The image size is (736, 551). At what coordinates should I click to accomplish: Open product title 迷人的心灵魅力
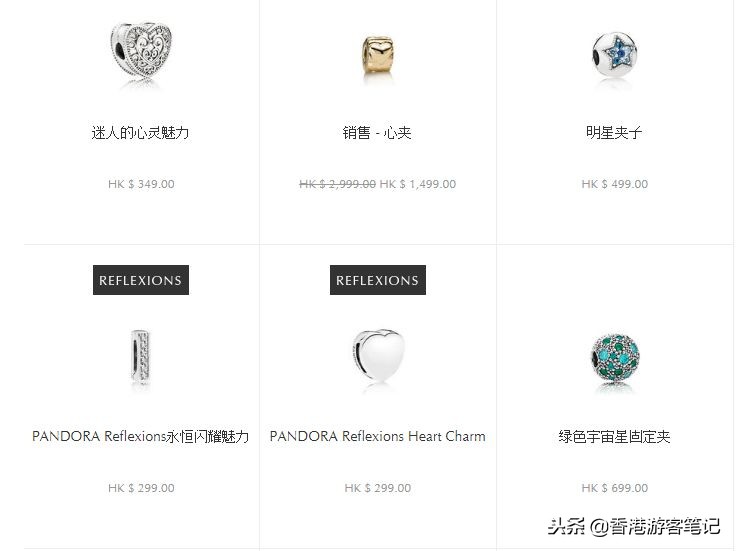140,133
